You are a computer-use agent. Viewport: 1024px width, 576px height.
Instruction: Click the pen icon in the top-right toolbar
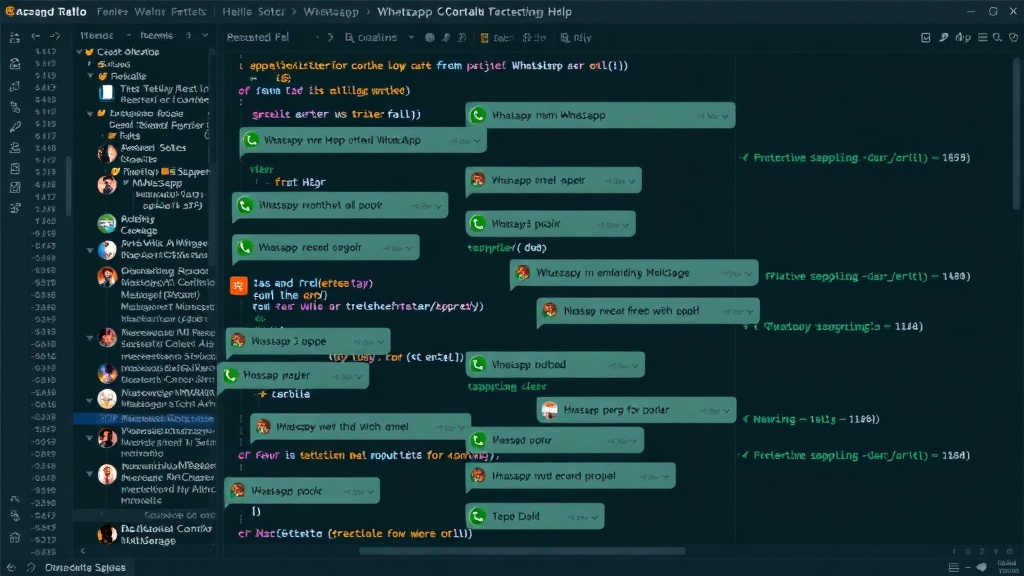click(944, 38)
